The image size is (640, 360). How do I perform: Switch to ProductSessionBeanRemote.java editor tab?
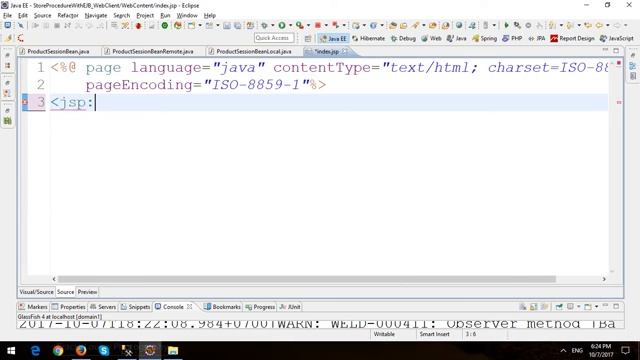click(x=153, y=51)
